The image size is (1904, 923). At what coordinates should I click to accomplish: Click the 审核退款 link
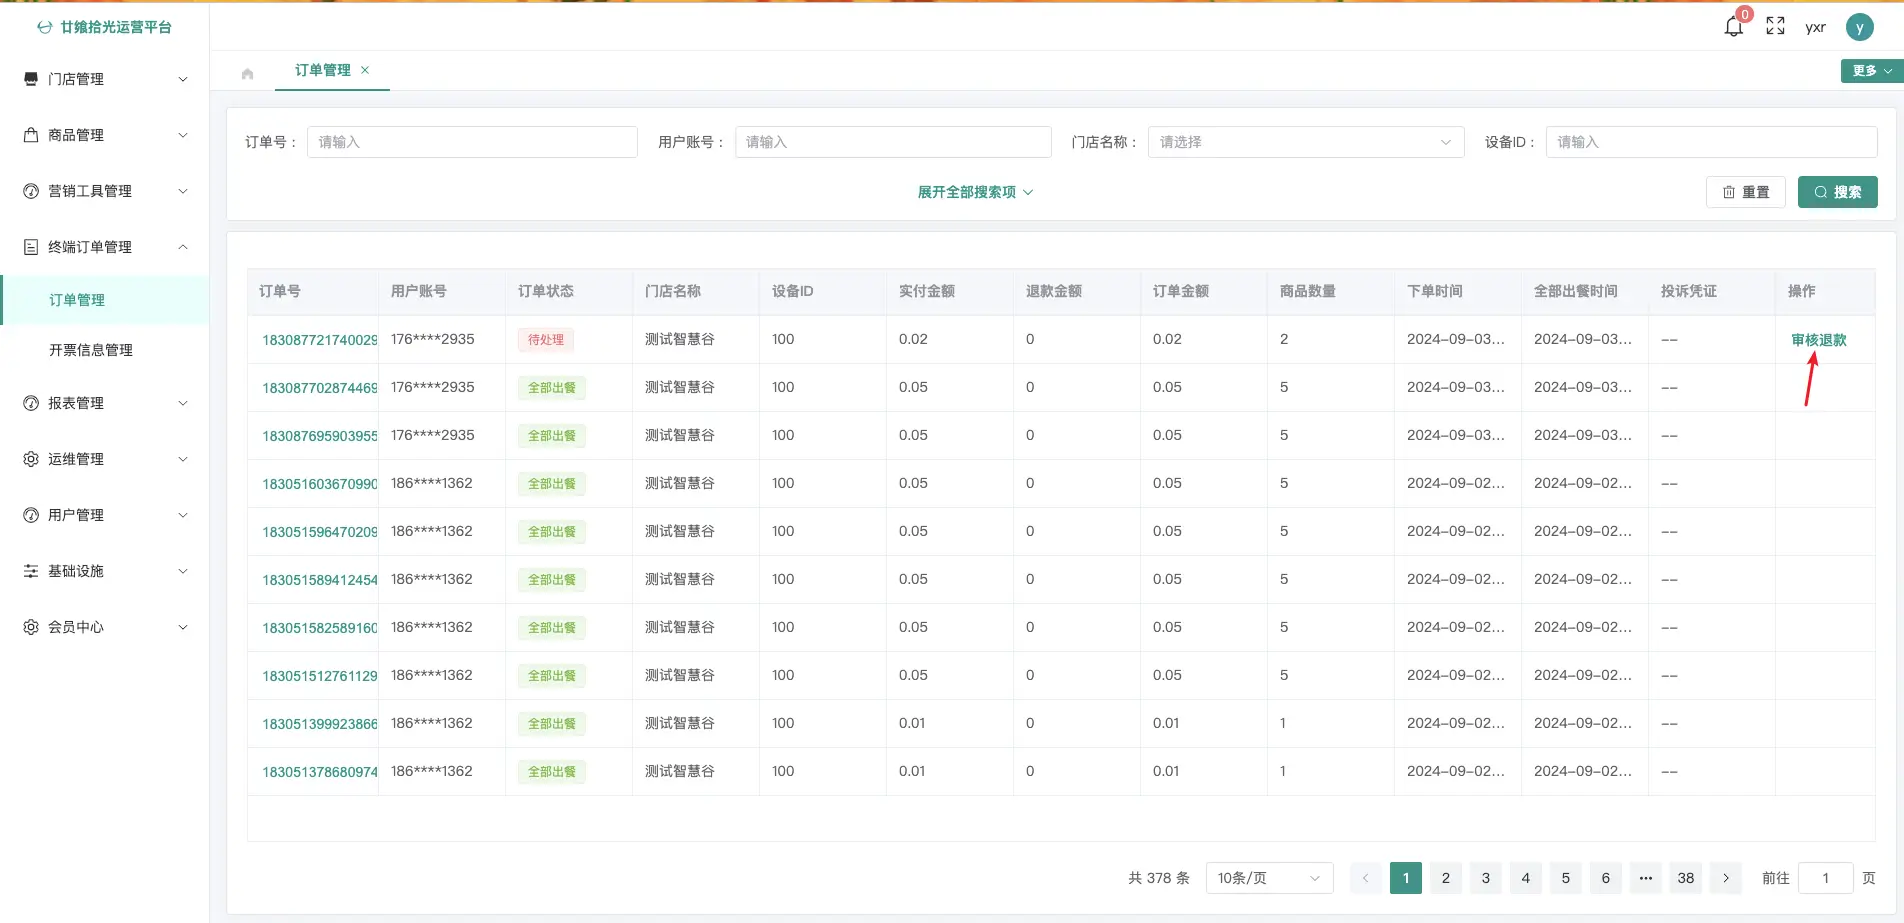[x=1819, y=340]
